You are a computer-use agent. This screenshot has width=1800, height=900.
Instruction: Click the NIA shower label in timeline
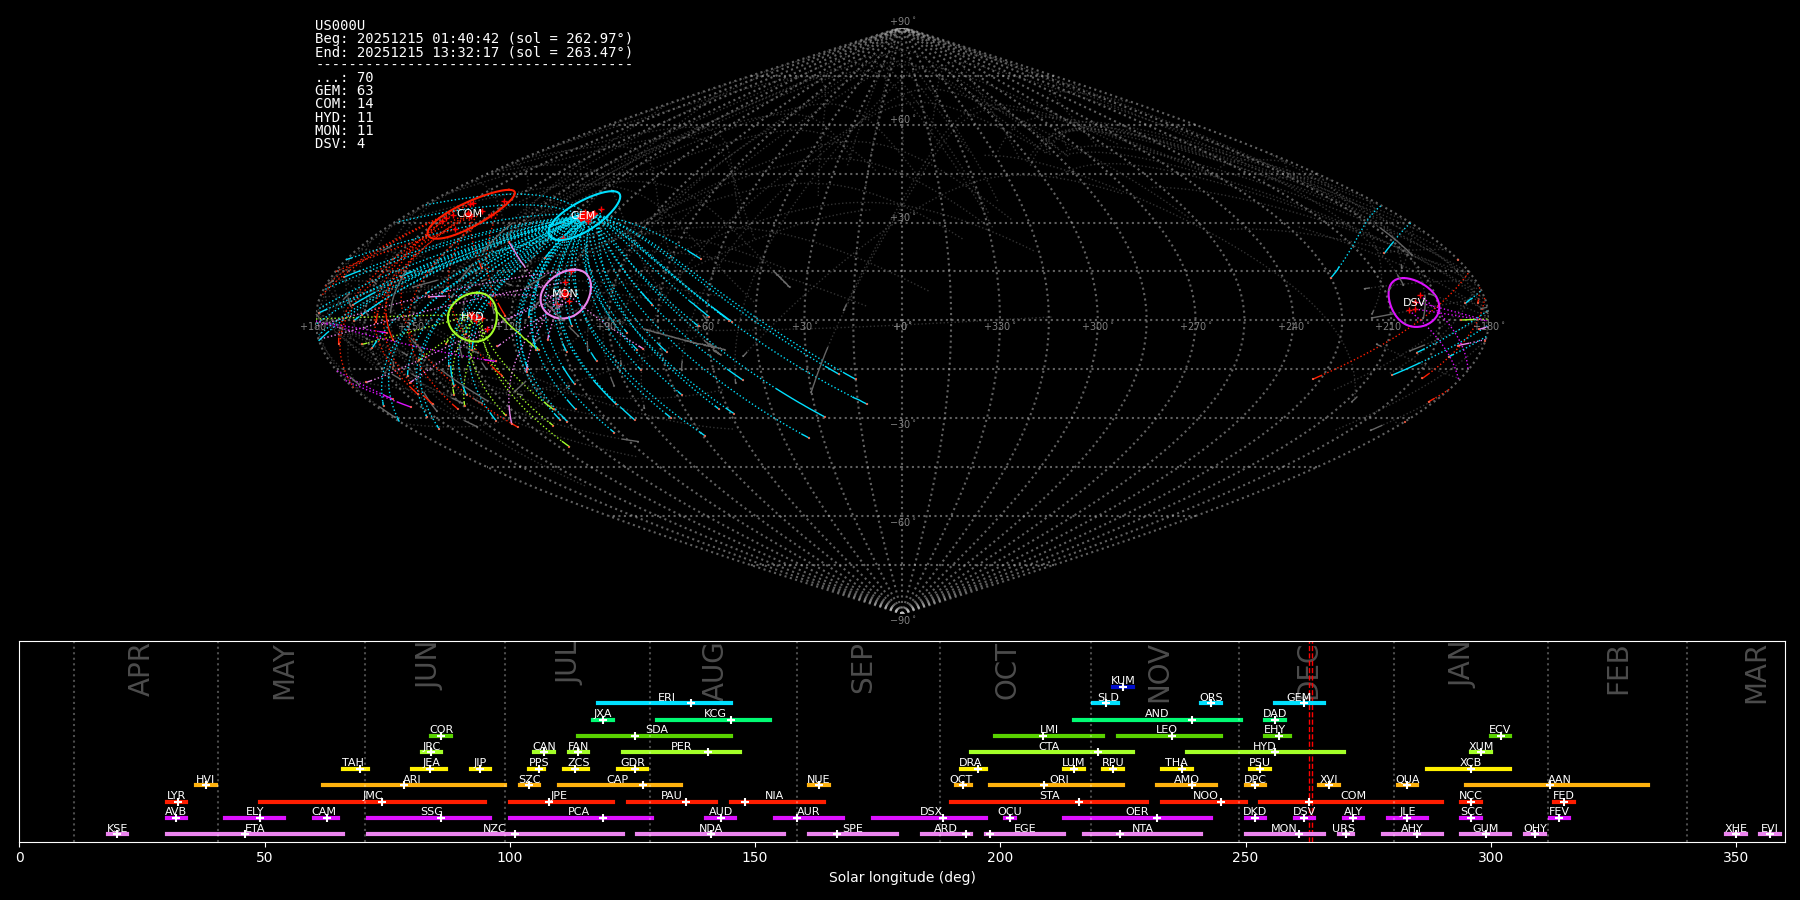pos(774,796)
